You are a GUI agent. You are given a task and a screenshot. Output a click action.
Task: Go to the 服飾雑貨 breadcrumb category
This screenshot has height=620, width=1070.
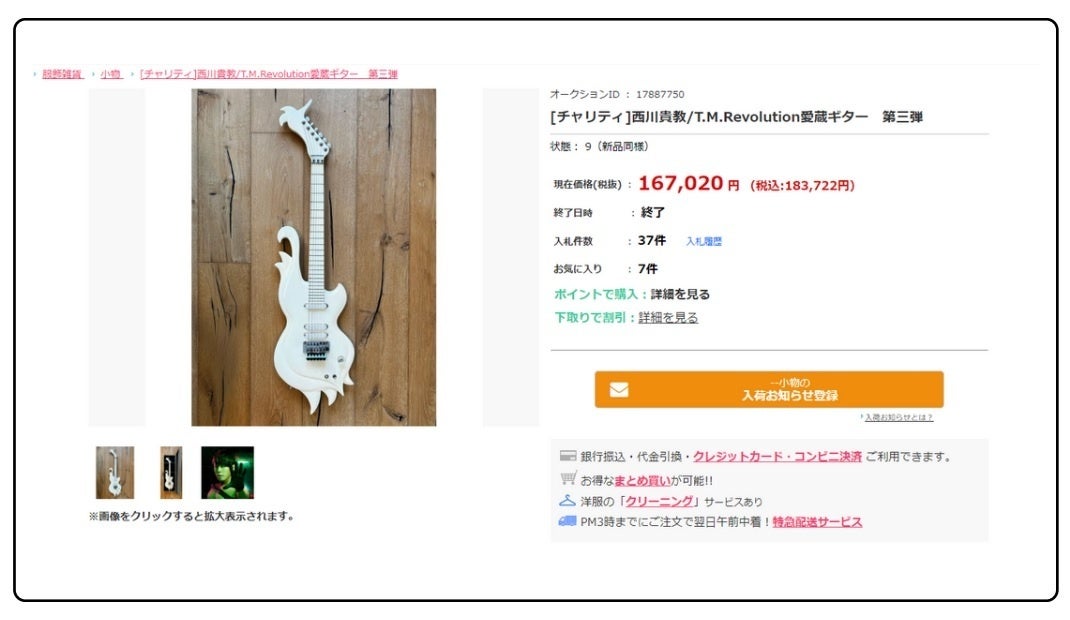click(x=62, y=74)
